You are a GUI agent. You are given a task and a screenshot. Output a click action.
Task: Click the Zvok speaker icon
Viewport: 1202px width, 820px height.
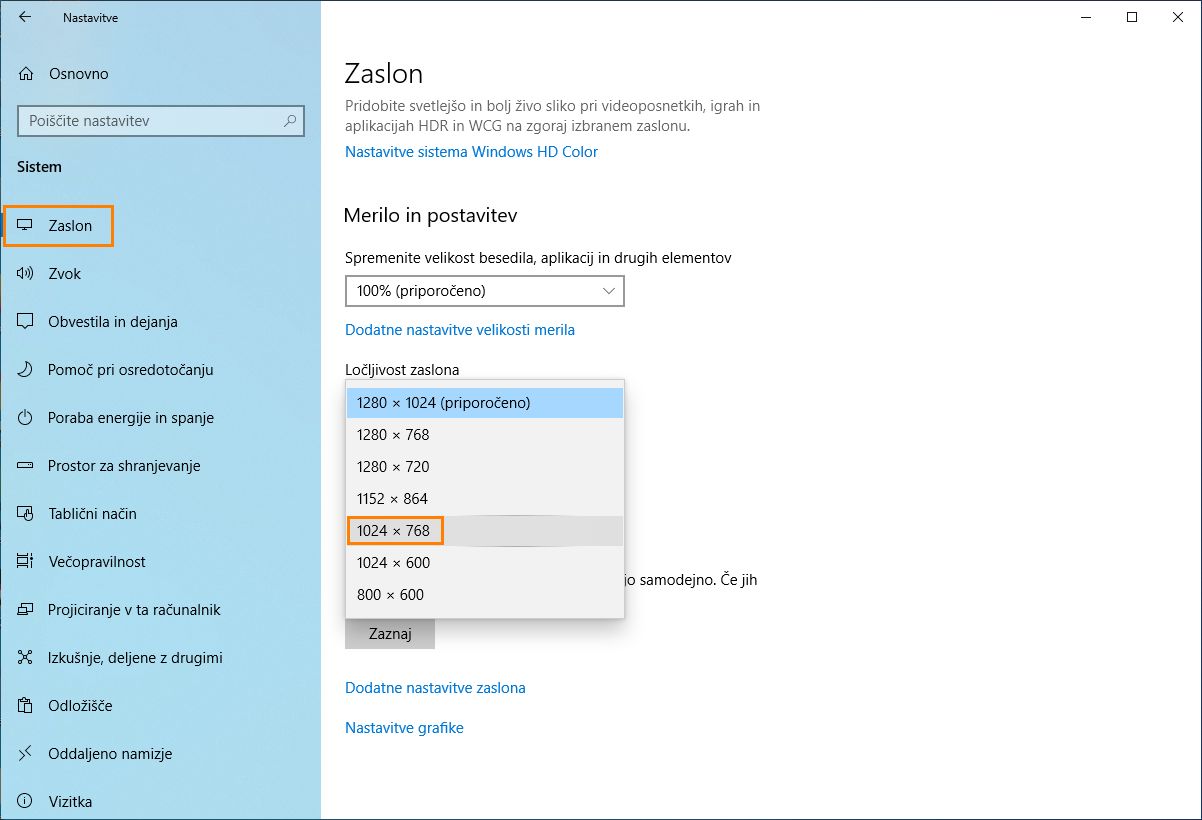(x=26, y=274)
